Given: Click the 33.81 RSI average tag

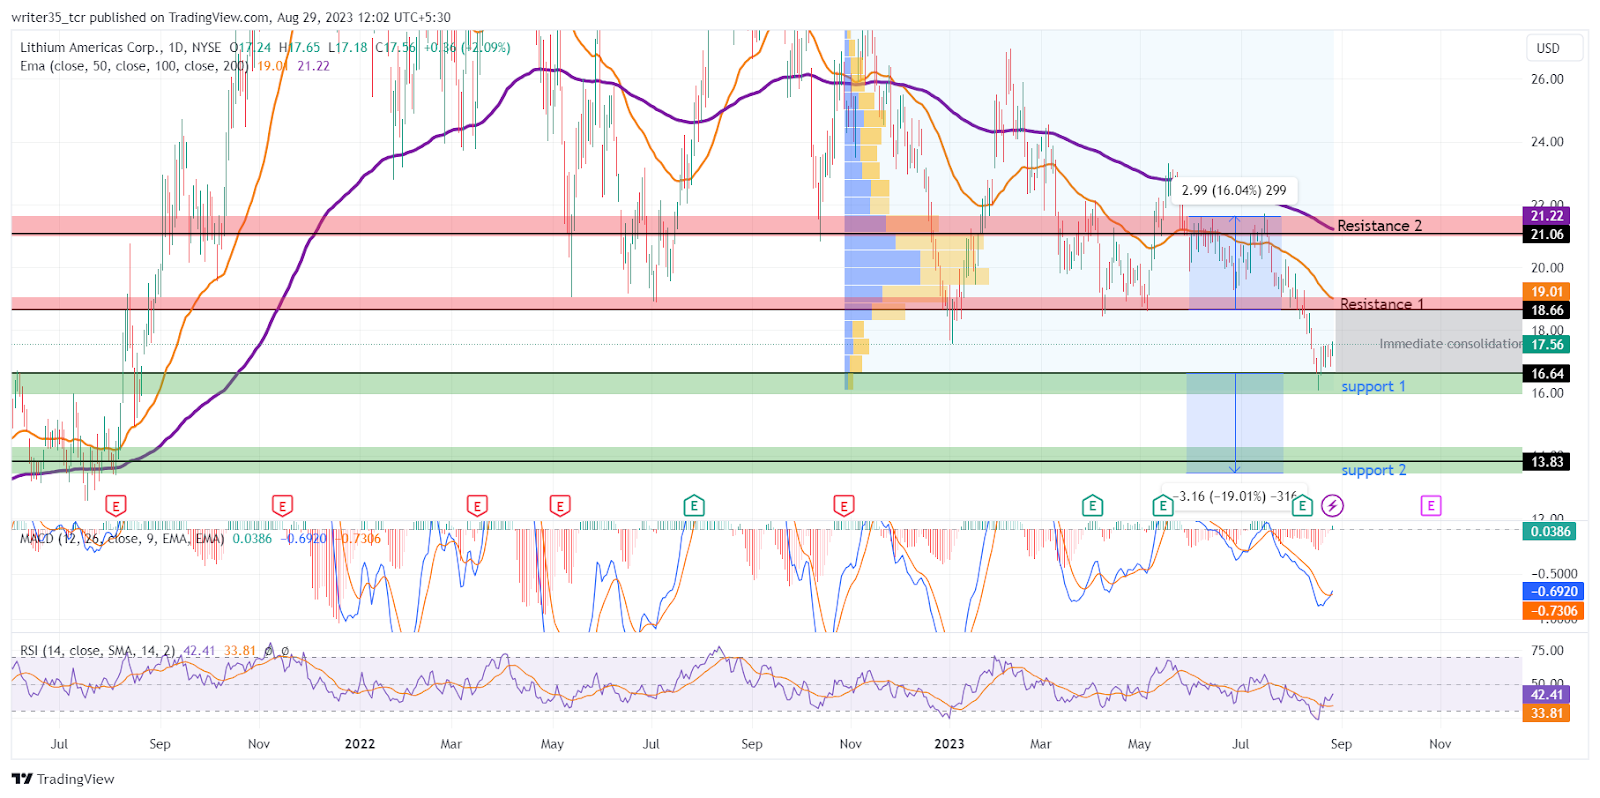Looking at the screenshot, I should coord(1546,714).
